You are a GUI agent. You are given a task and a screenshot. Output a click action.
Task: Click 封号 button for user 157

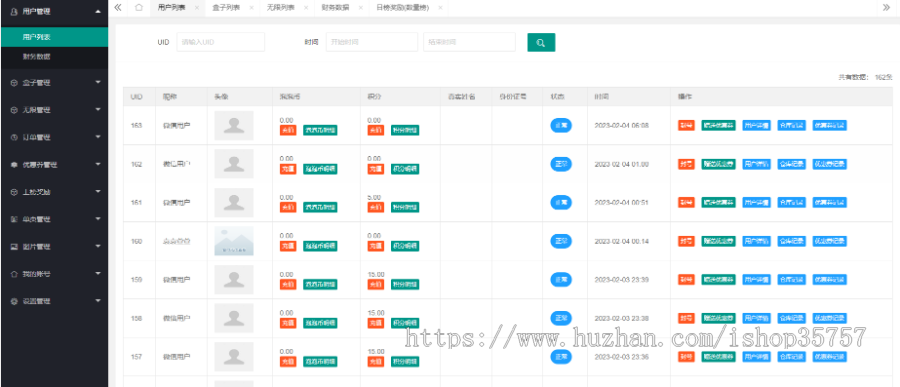(x=686, y=357)
